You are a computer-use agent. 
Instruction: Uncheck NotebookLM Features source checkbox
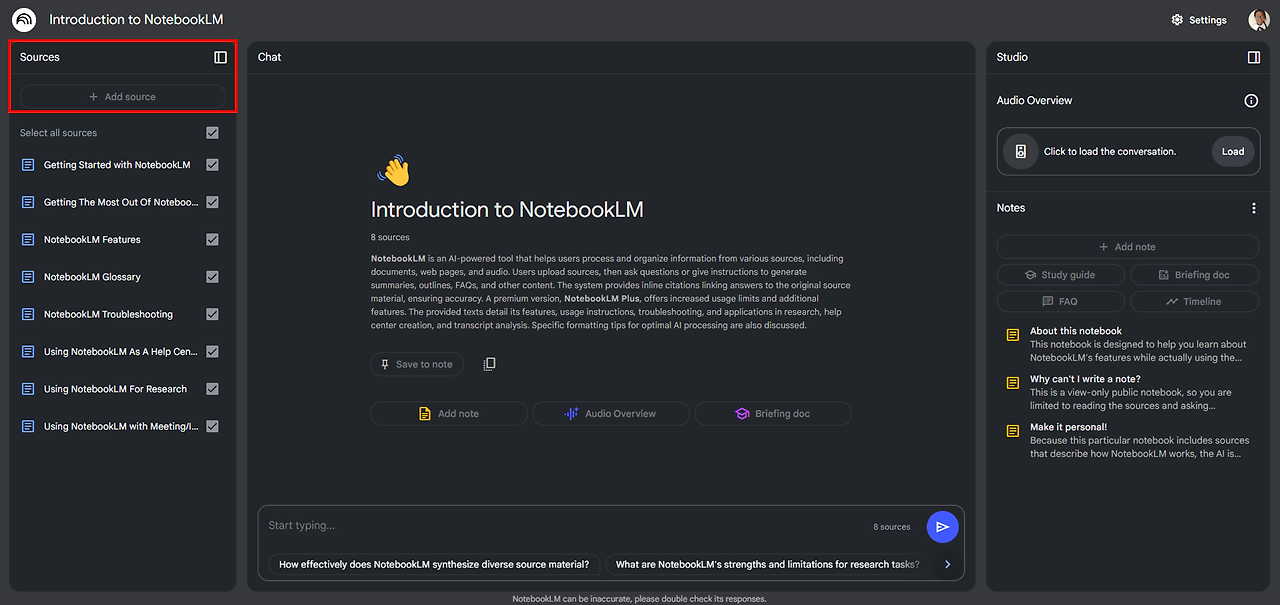tap(212, 240)
